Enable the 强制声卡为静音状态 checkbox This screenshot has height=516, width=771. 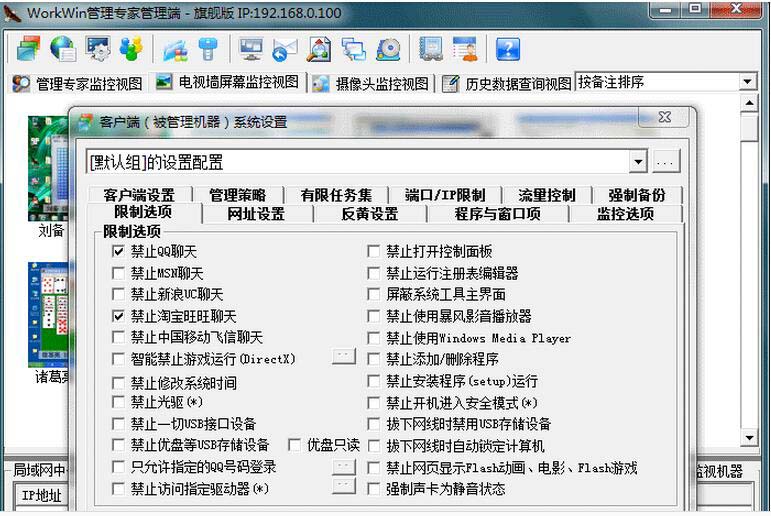coord(374,488)
